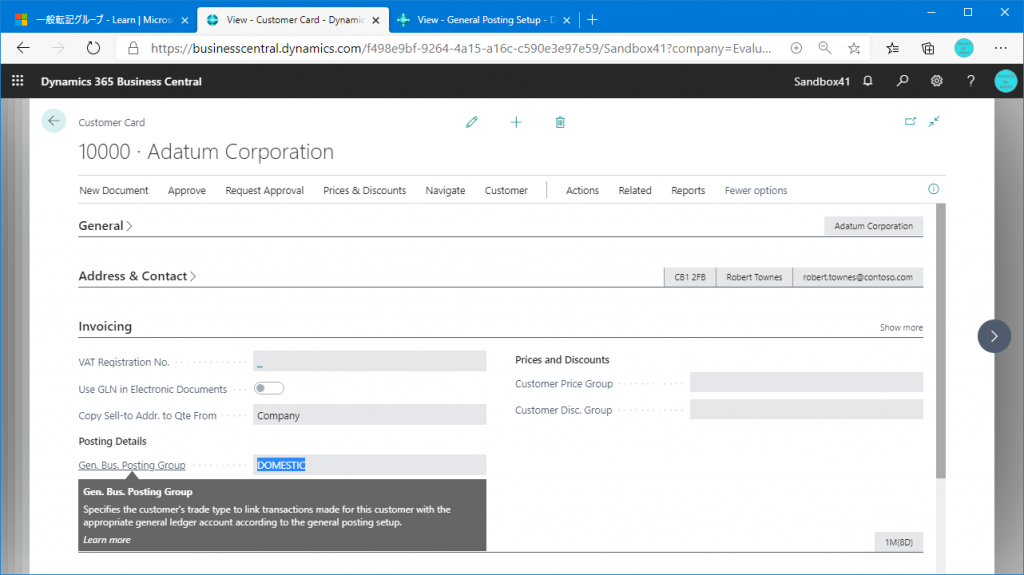Open the browser profile avatar
Screen dimensions: 1024x575
963,48
